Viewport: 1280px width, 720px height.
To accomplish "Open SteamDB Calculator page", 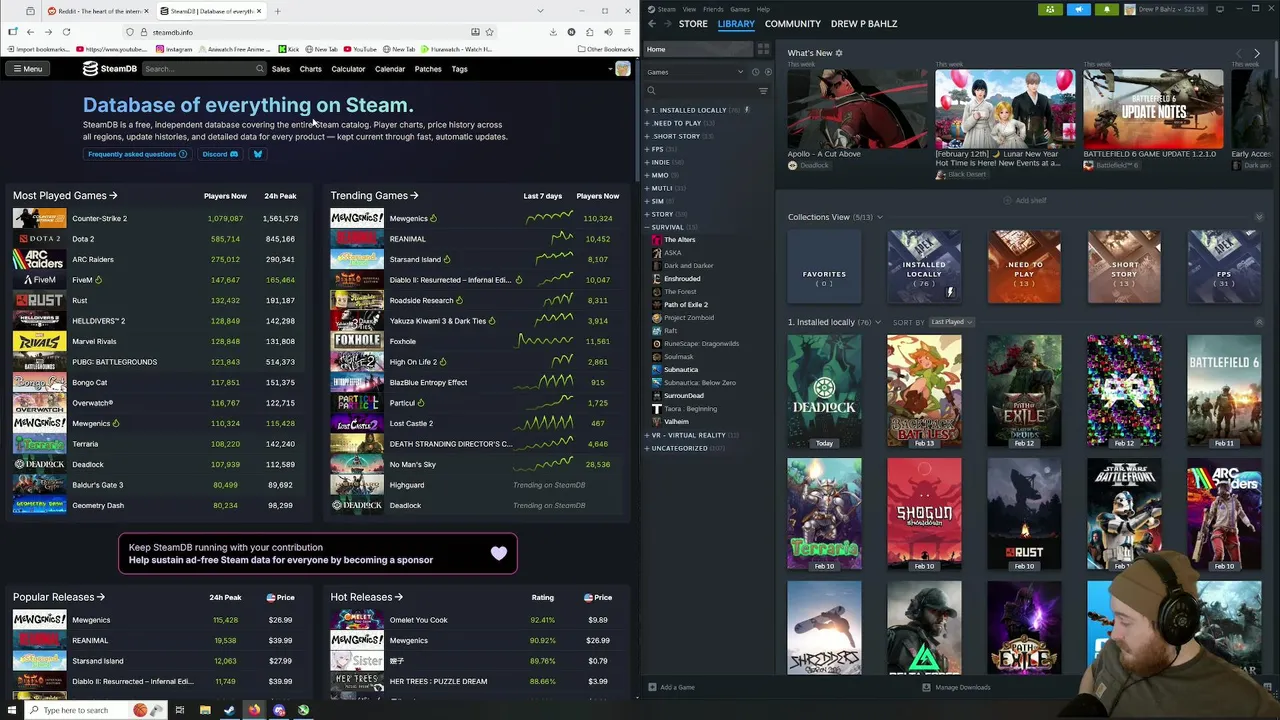I will pyautogui.click(x=348, y=69).
